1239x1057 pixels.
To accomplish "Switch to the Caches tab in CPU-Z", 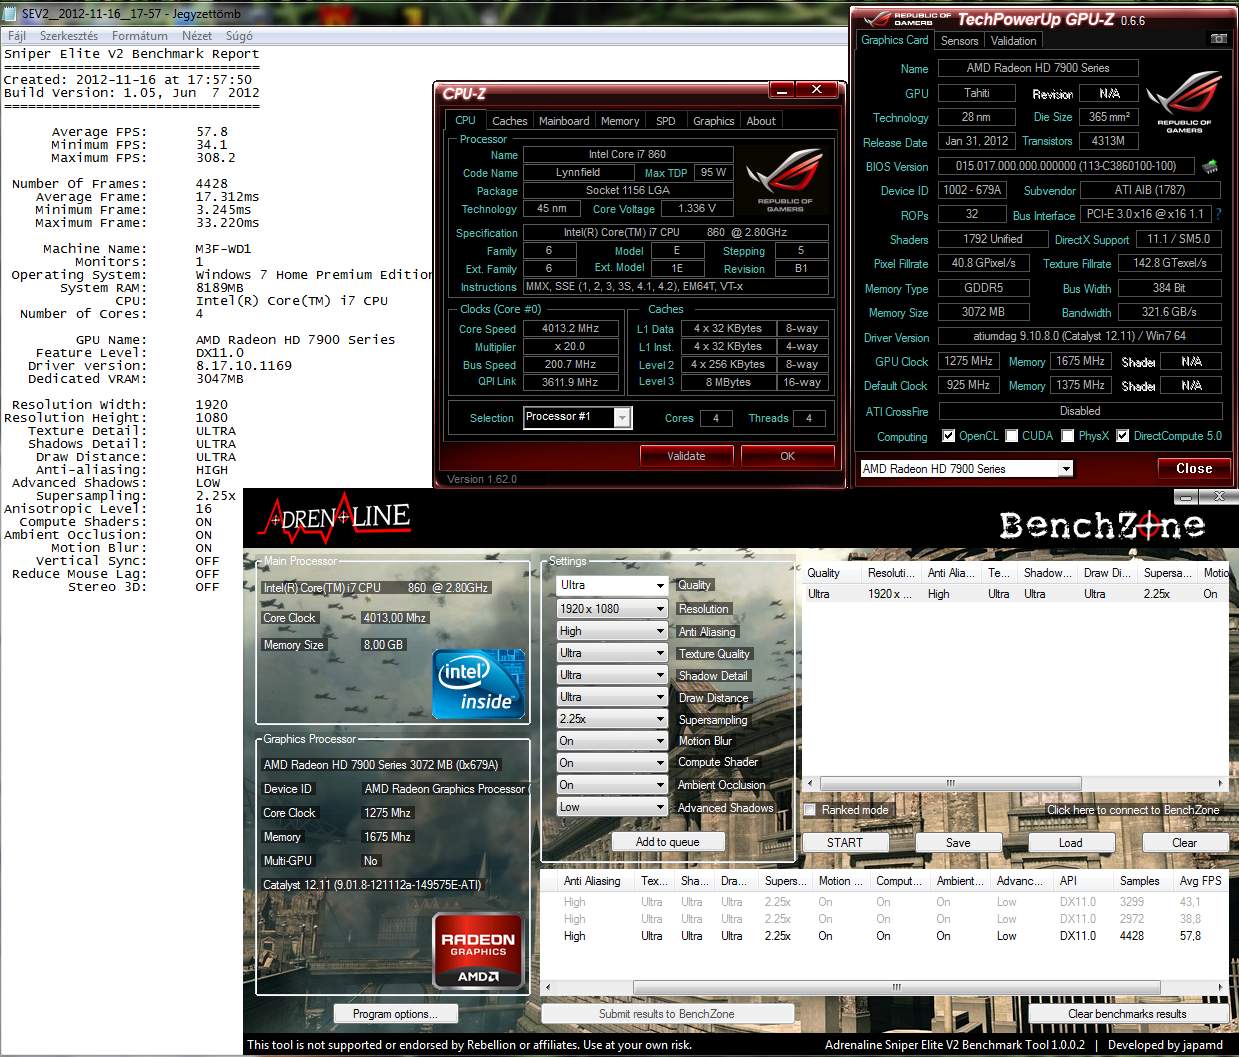I will click(510, 121).
